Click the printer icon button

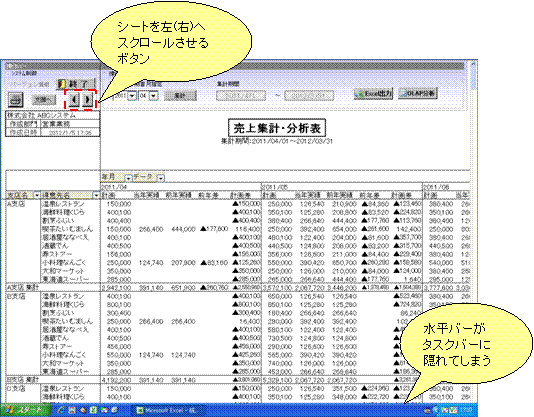click(16, 100)
